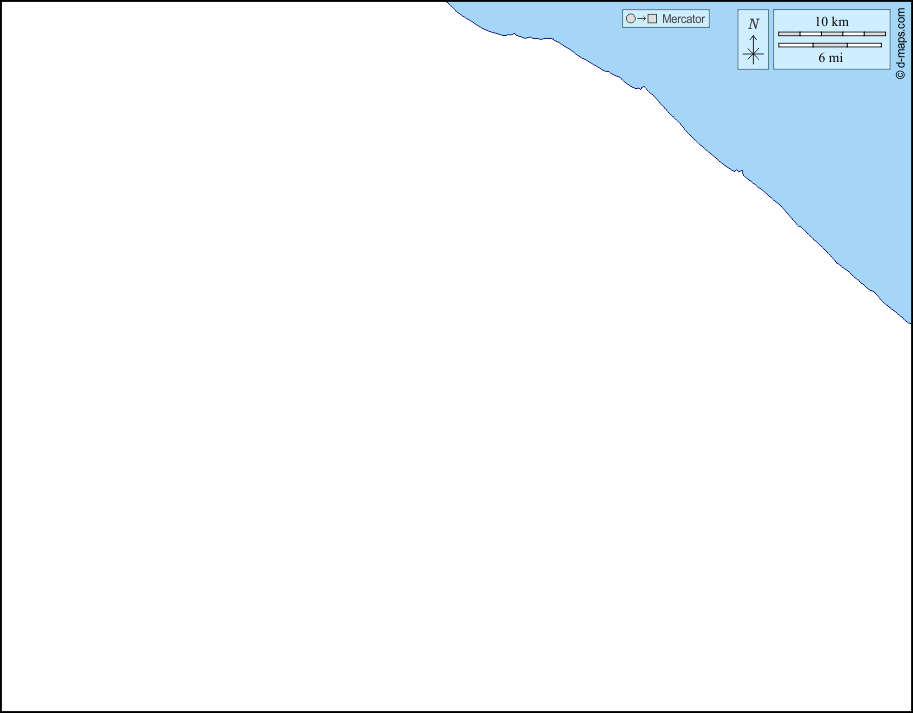Click the italic N letter above the compass
913x713 pixels.
(x=753, y=24)
